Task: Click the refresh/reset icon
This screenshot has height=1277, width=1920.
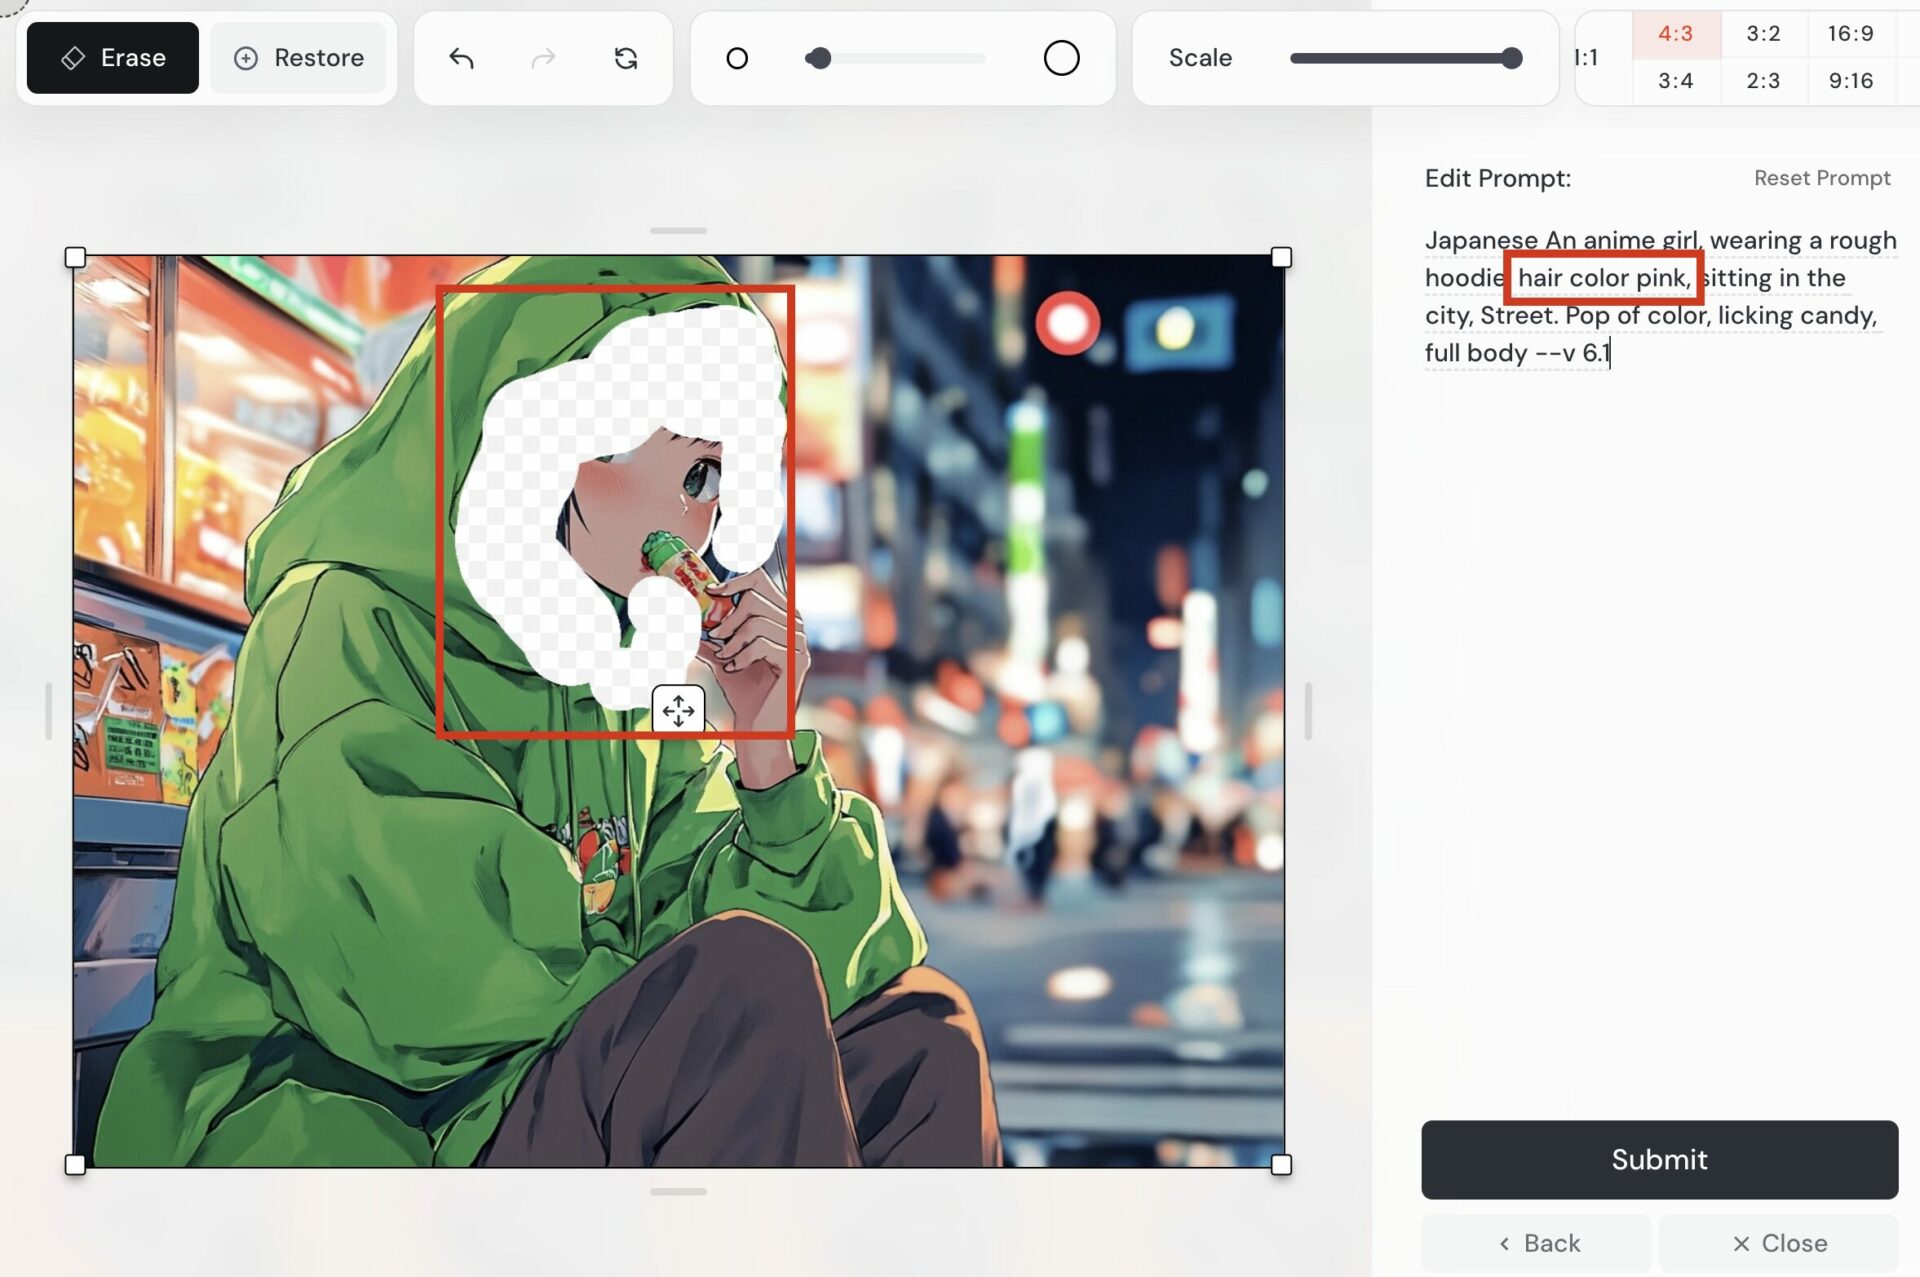Action: pyautogui.click(x=623, y=57)
